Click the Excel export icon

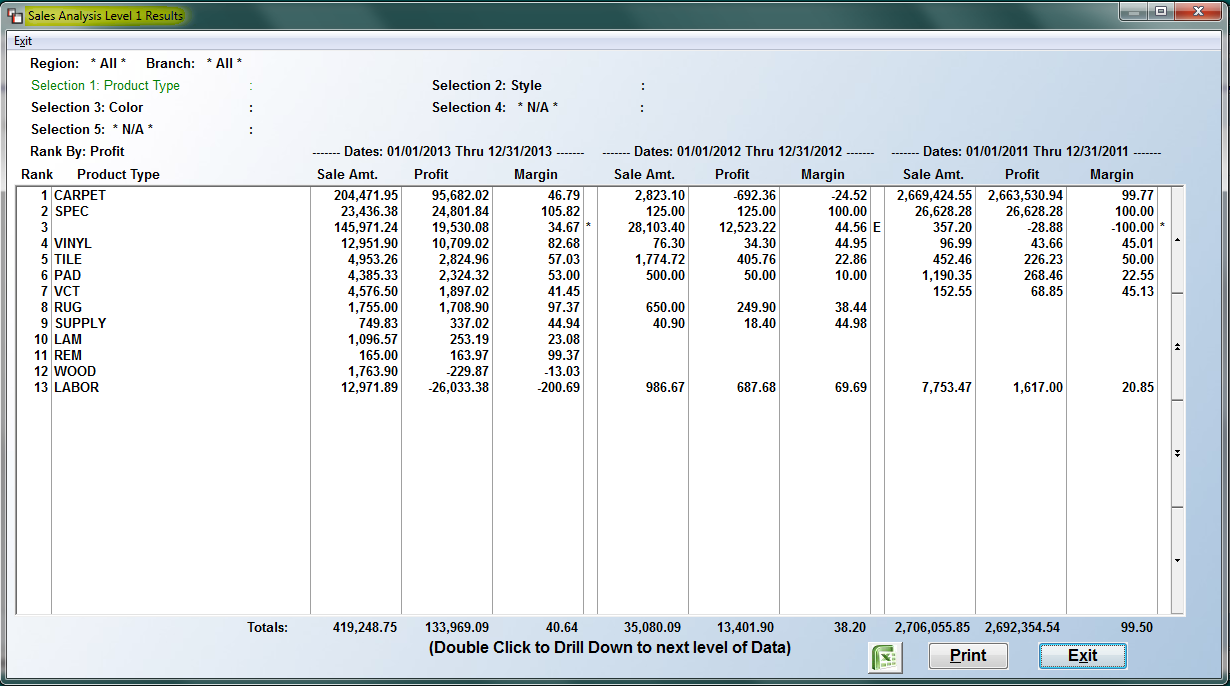point(885,656)
